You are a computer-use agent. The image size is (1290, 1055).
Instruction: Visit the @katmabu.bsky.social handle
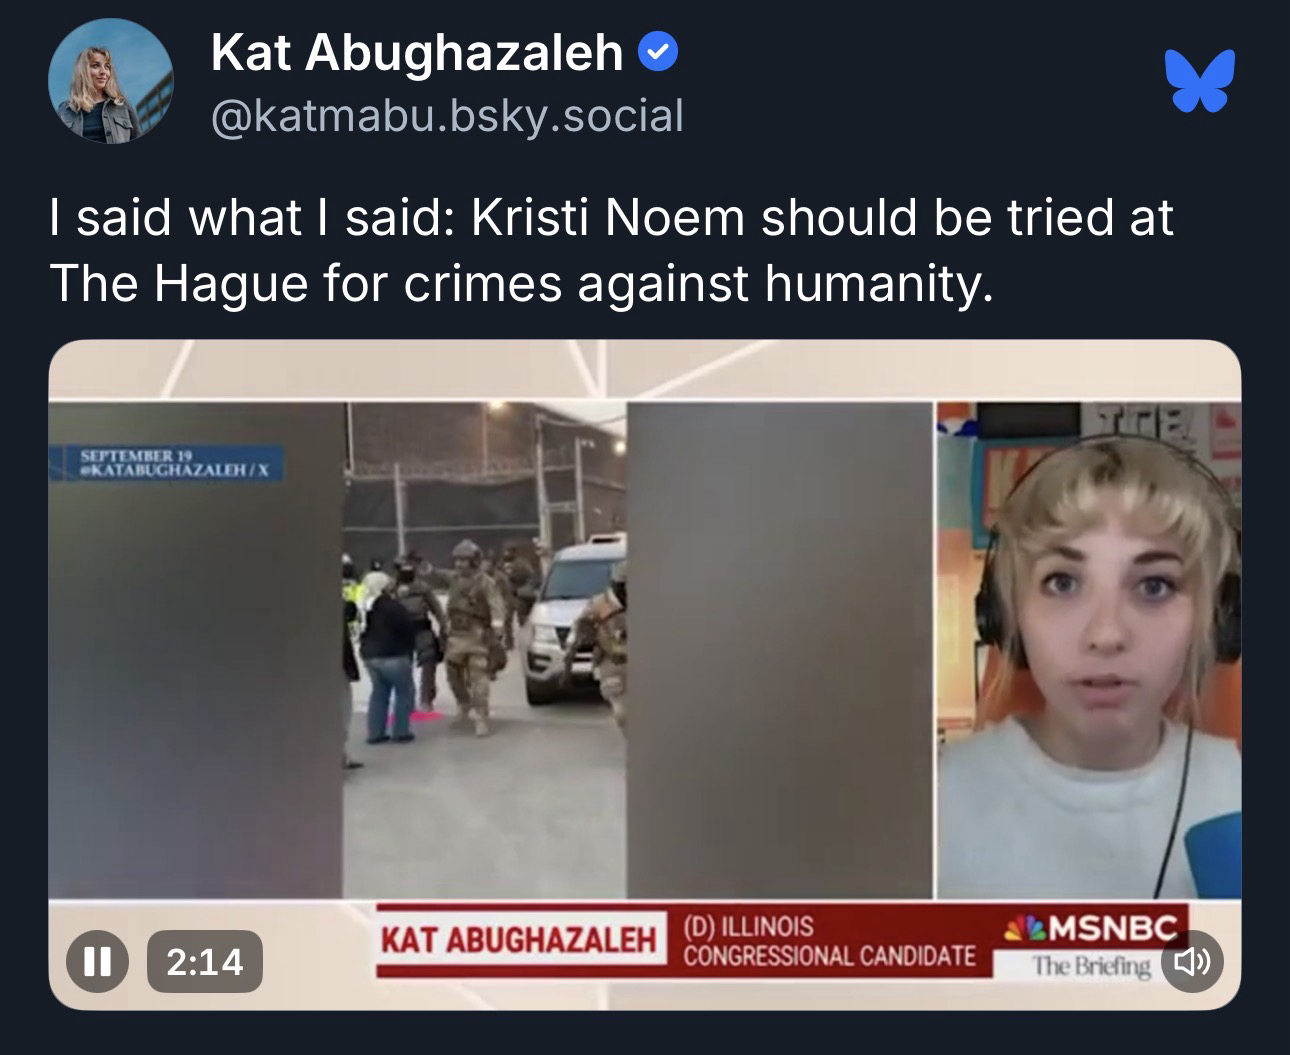pos(447,117)
